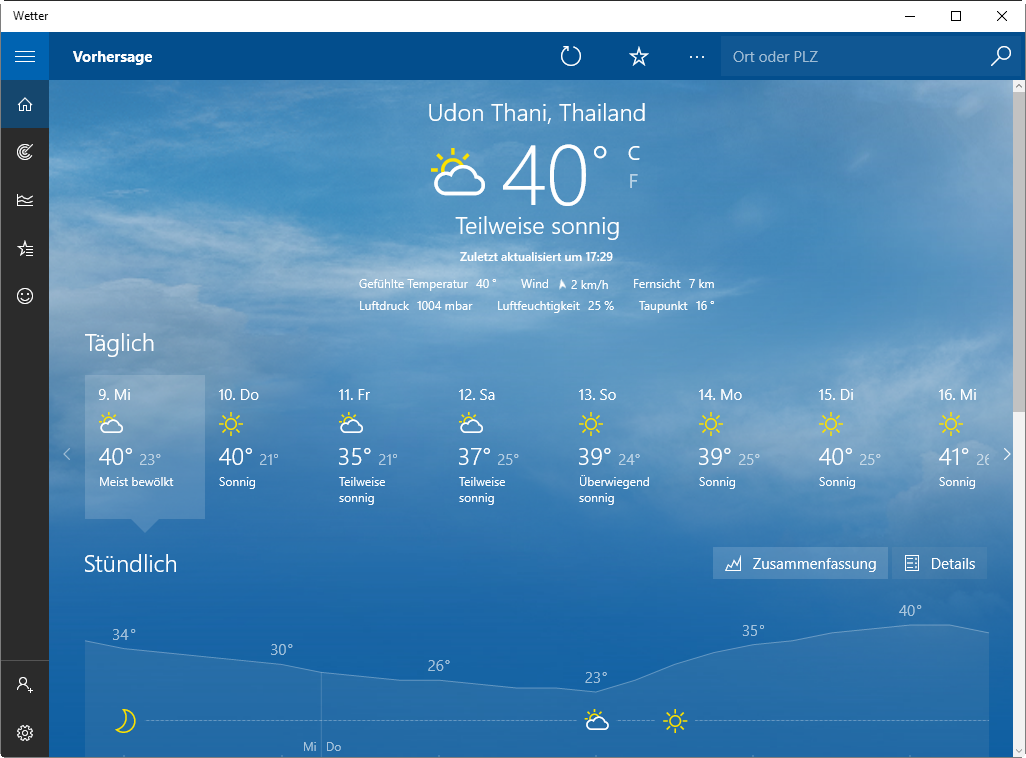Open the feedback smiley page
This screenshot has width=1026, height=758.
point(25,296)
